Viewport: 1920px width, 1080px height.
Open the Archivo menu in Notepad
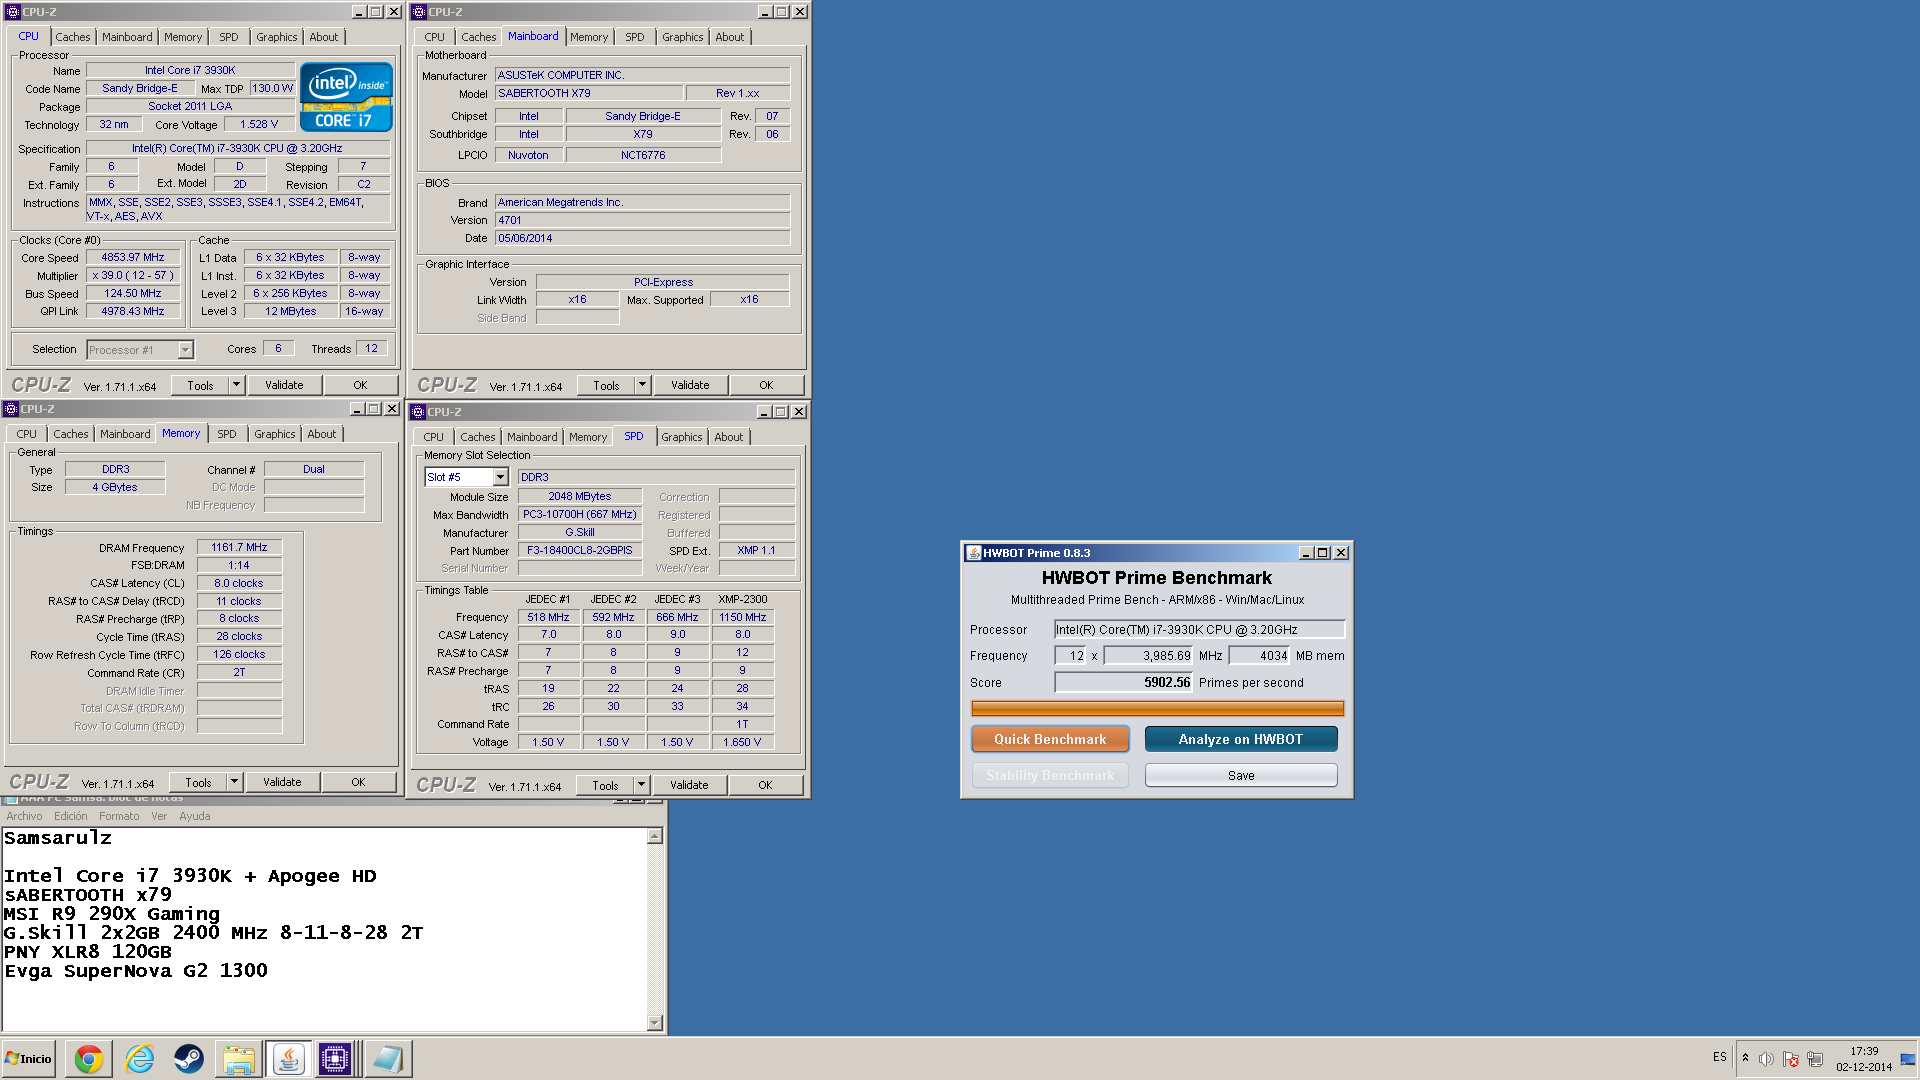(24, 816)
